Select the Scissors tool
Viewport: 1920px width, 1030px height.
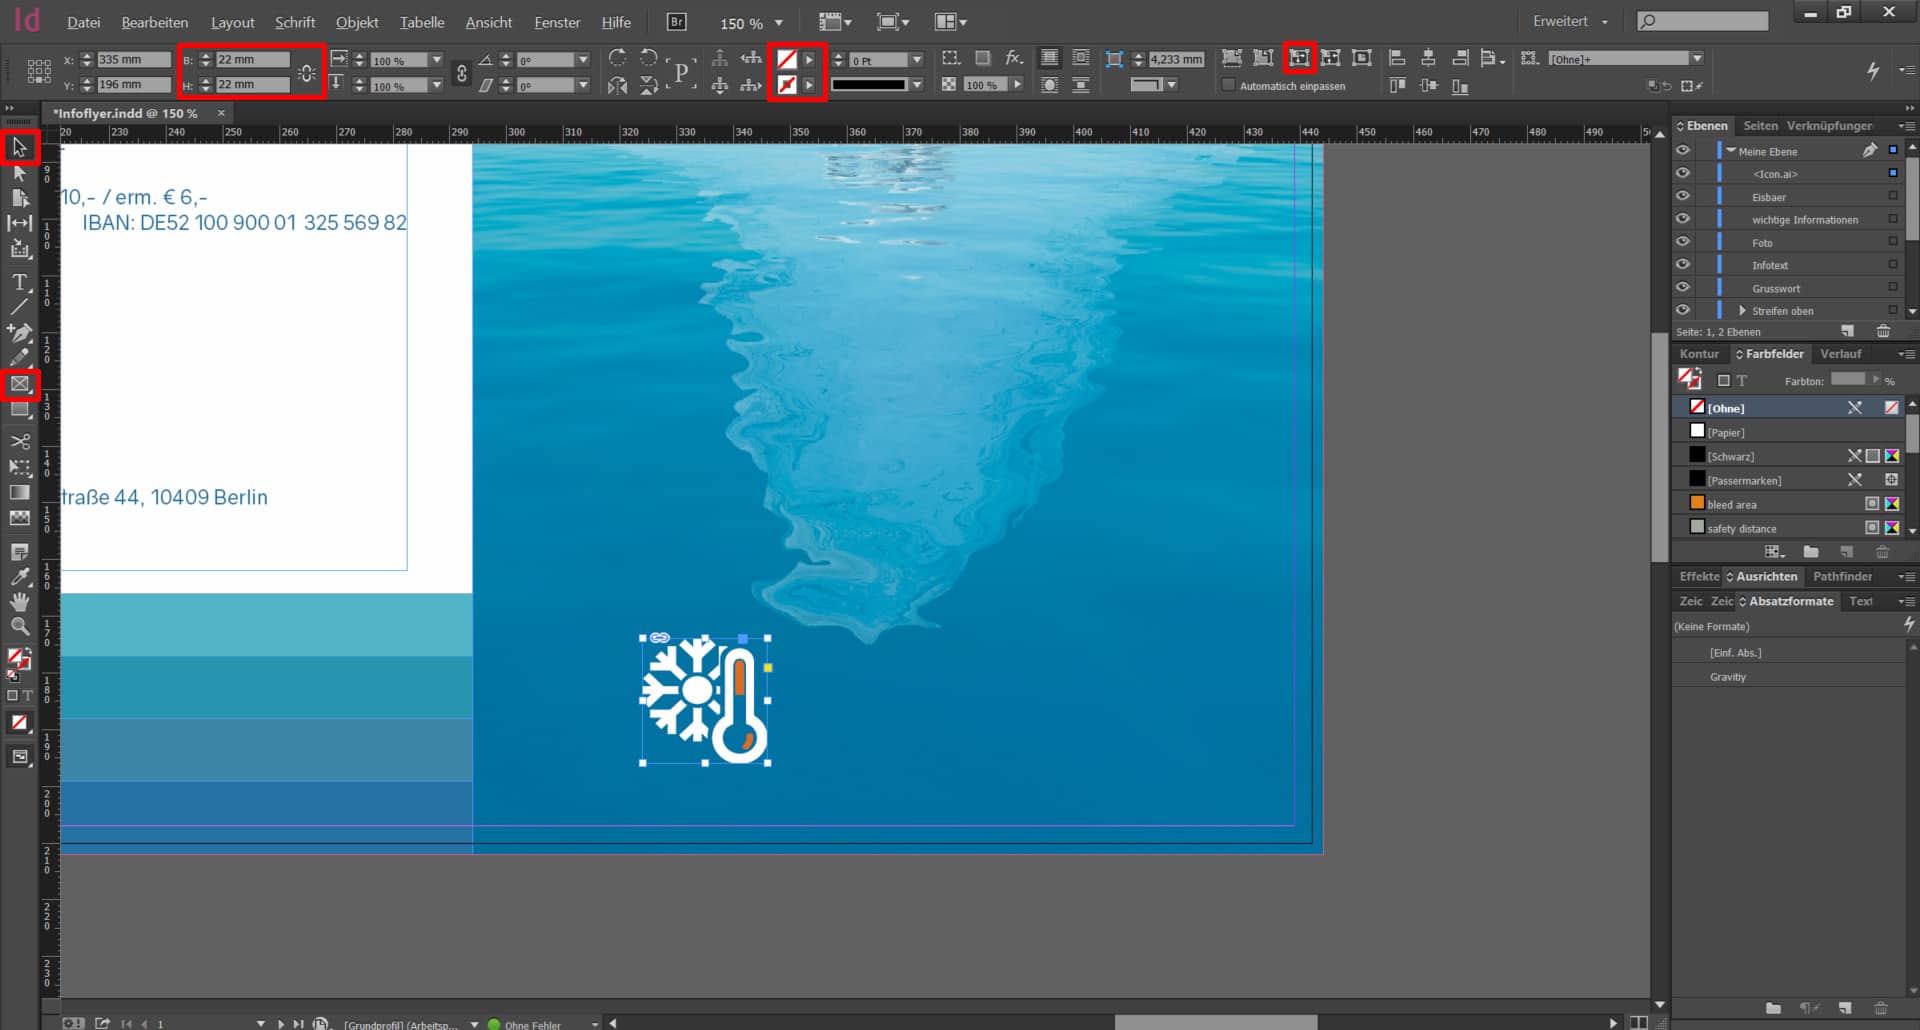pyautogui.click(x=19, y=441)
